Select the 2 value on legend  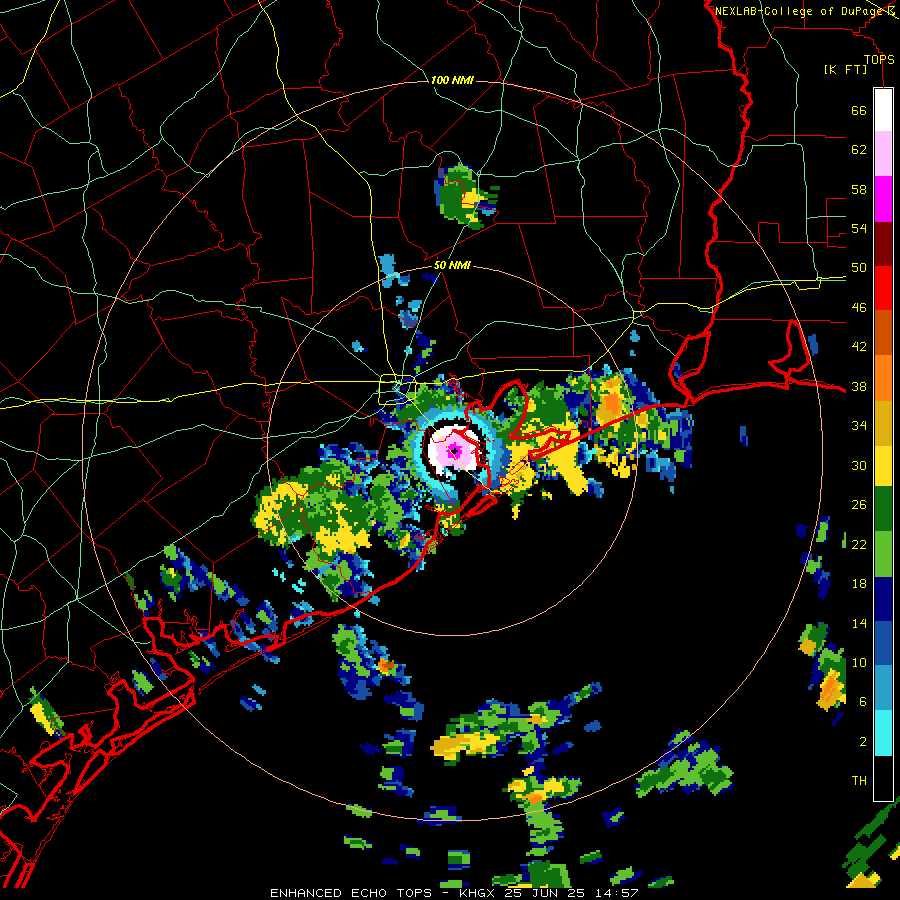pyautogui.click(x=863, y=741)
